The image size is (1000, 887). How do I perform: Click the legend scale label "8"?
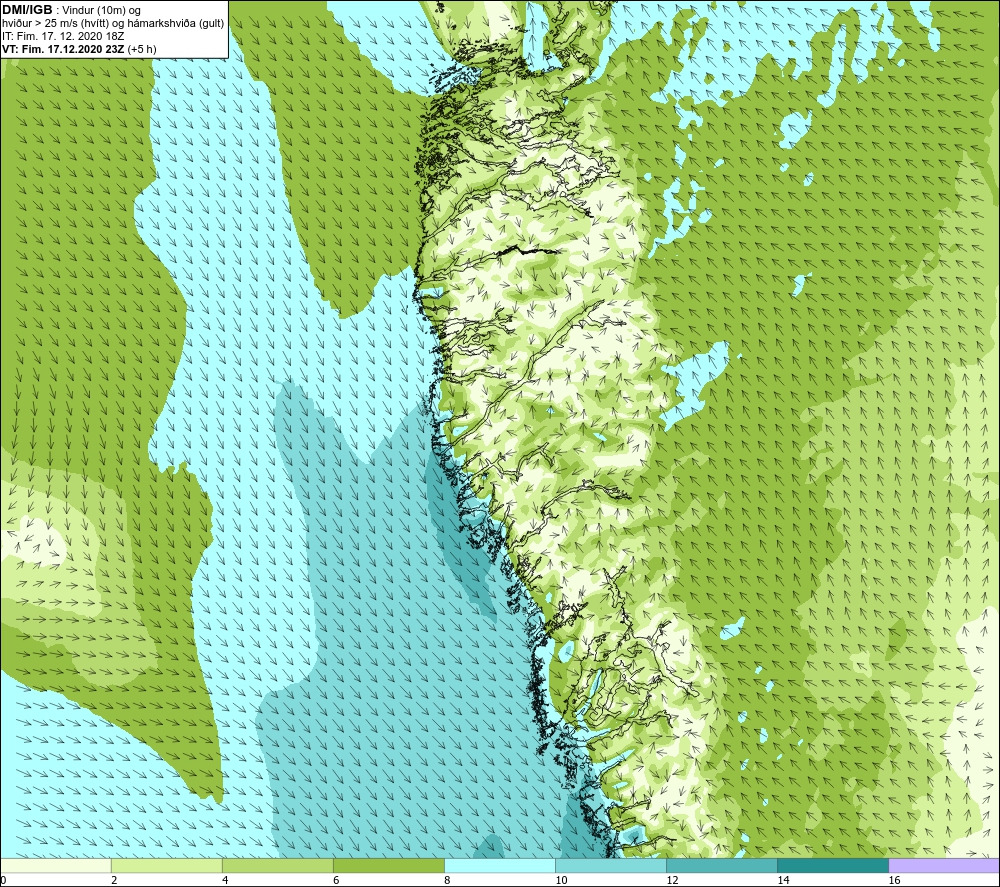(447, 880)
